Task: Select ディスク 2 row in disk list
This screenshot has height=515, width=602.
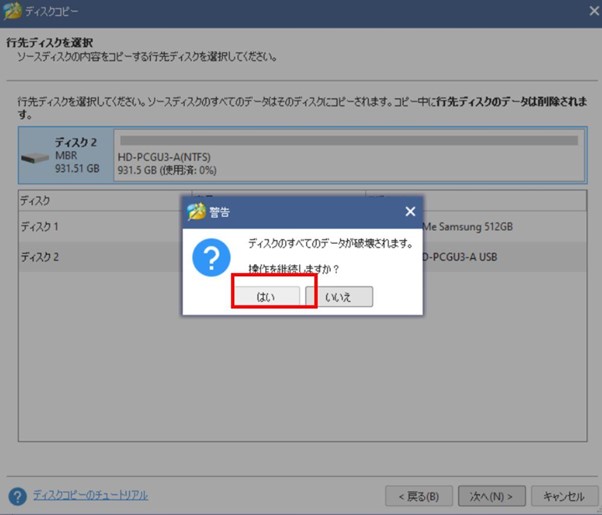Action: (302, 257)
